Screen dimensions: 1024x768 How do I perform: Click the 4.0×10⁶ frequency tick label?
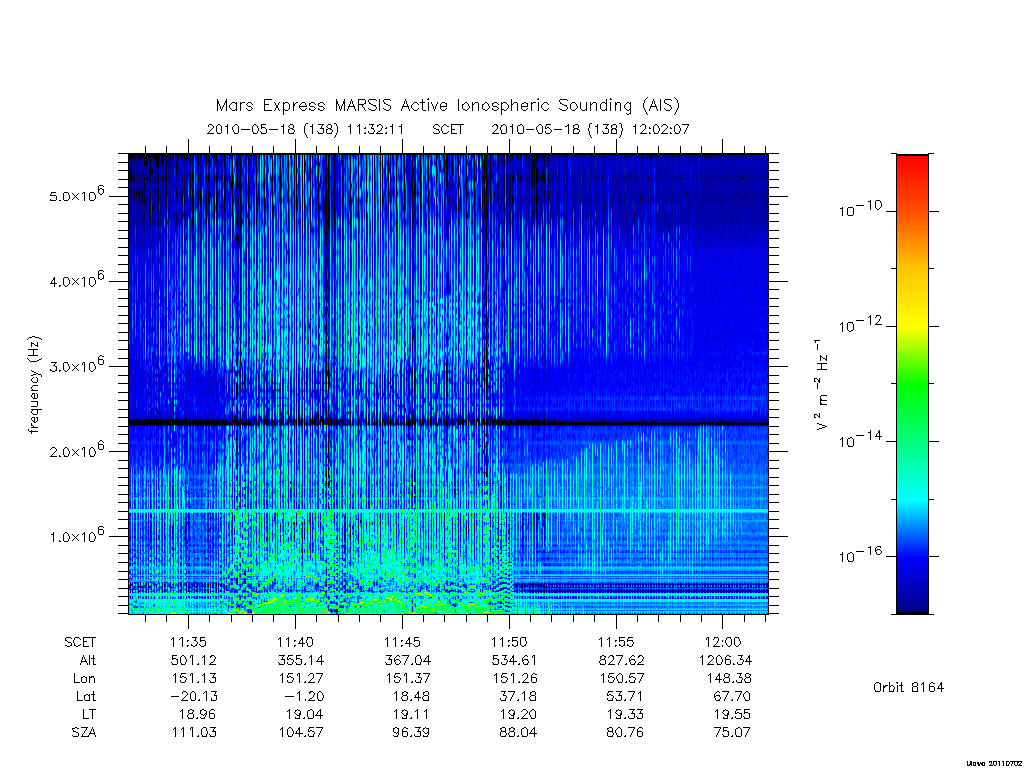click(76, 280)
